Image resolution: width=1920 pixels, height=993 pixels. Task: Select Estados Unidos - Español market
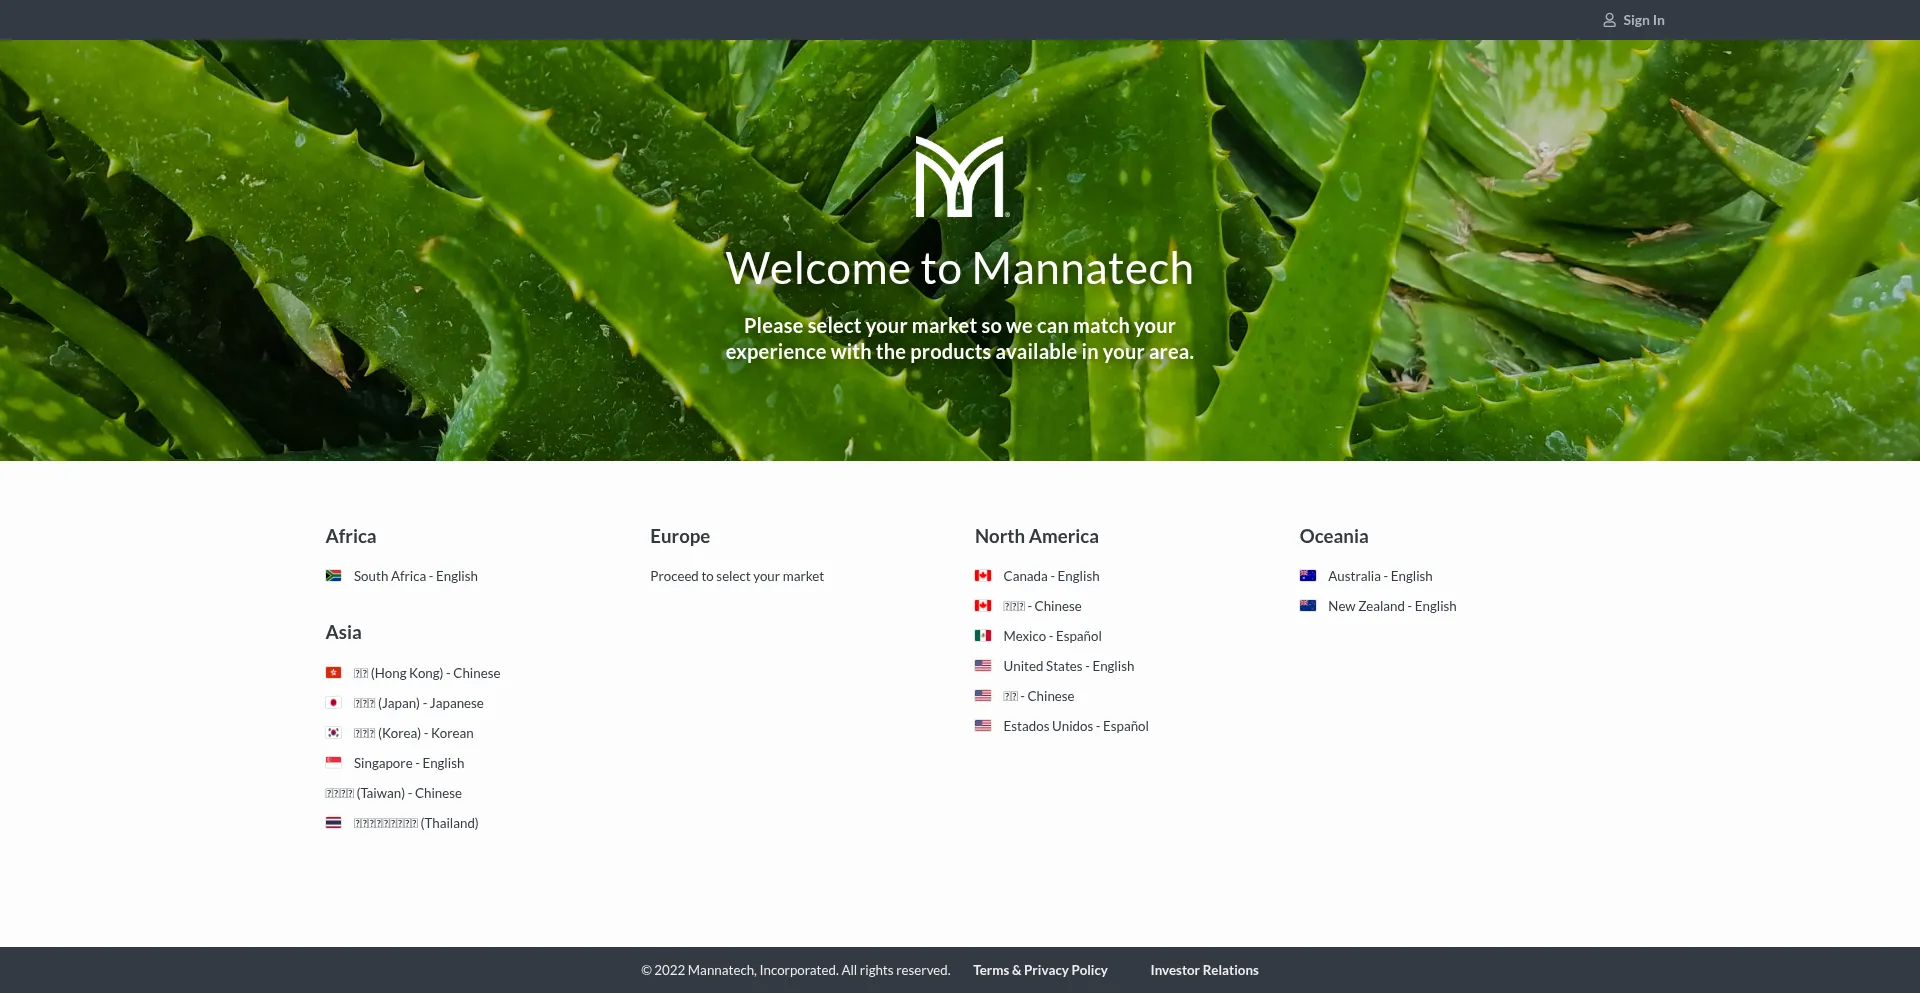coord(1075,726)
